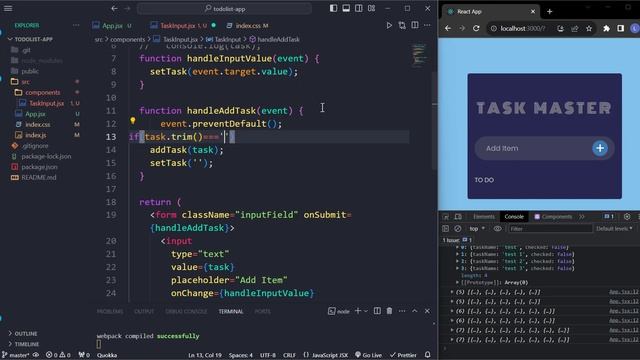Open new tab in Chrome
The height and width of the screenshot is (360, 640).
tap(549, 11)
